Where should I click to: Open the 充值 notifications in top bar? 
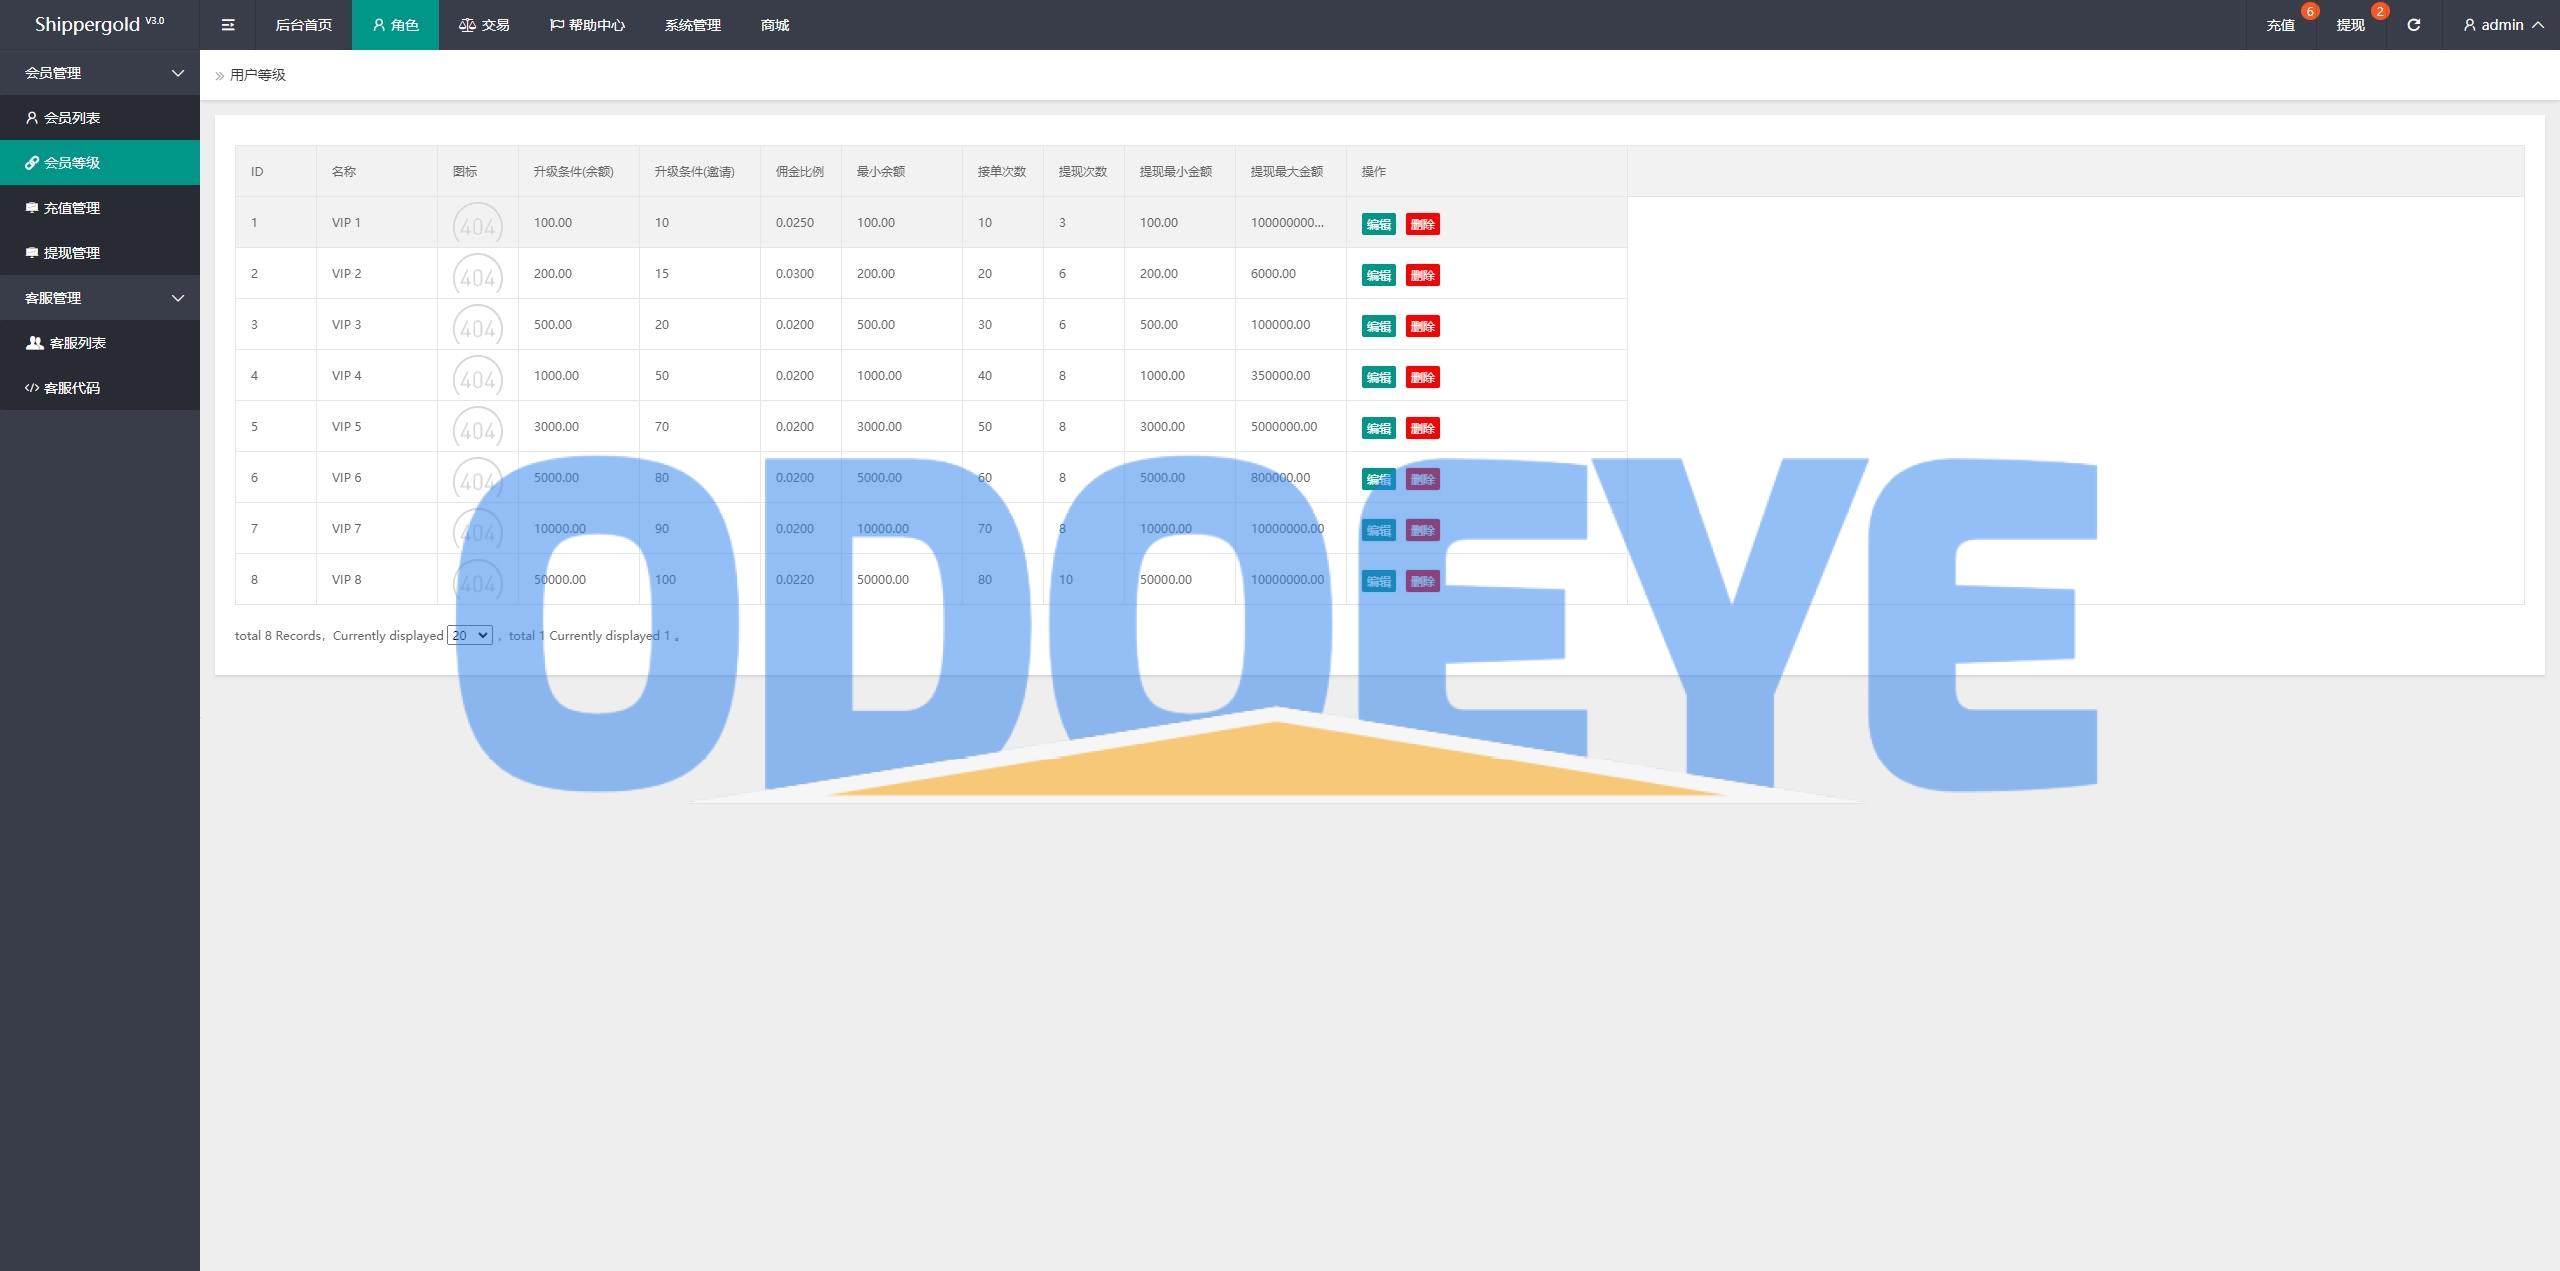point(2281,25)
